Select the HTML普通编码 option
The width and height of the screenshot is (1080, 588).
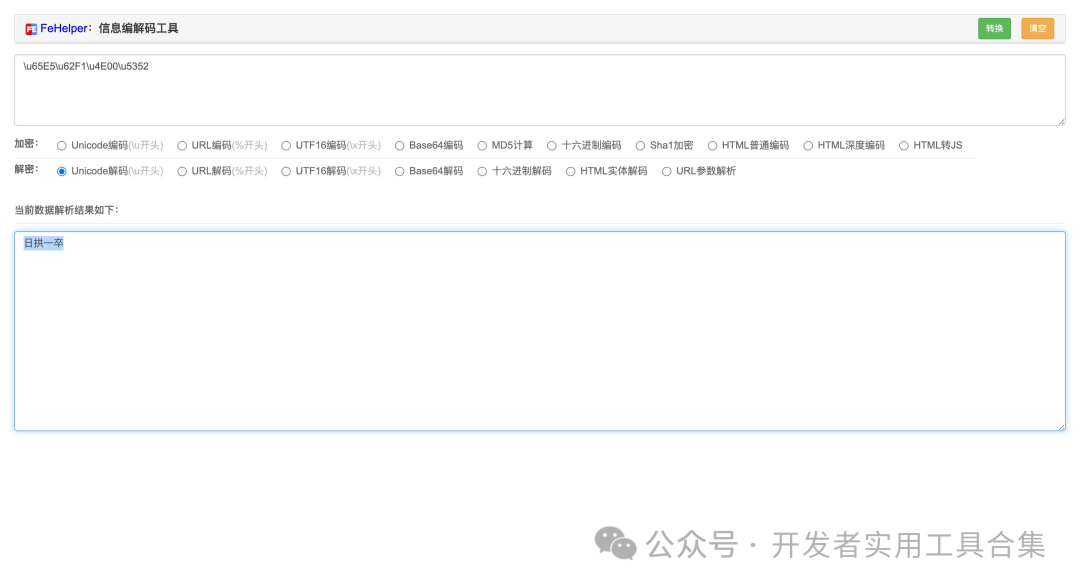coord(712,145)
